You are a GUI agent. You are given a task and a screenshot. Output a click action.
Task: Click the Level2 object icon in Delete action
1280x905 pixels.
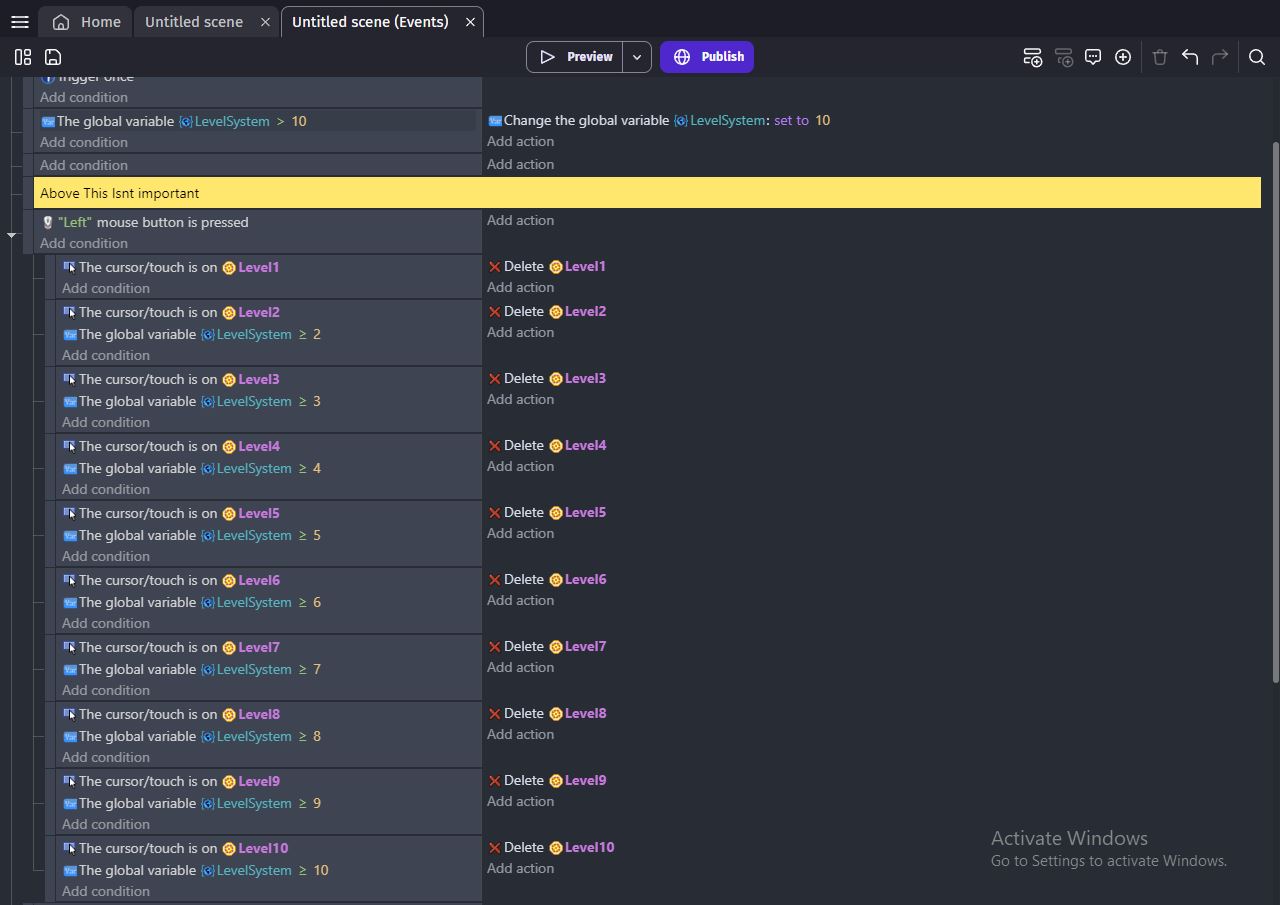pos(556,312)
